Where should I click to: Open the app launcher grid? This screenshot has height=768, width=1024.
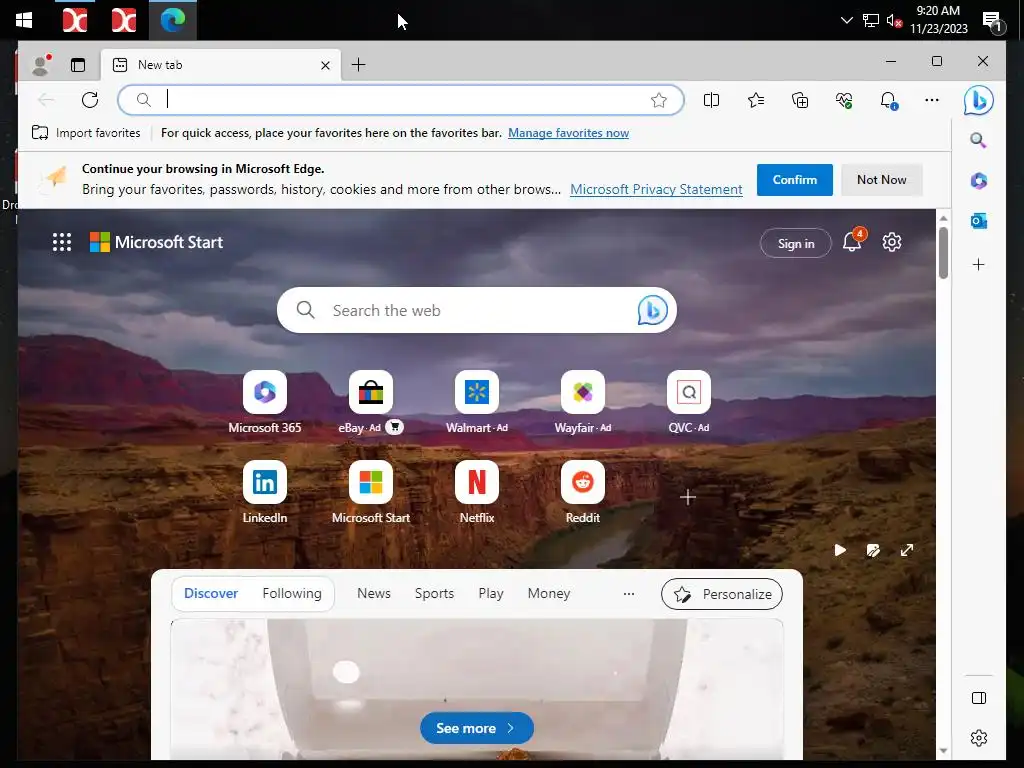62,242
